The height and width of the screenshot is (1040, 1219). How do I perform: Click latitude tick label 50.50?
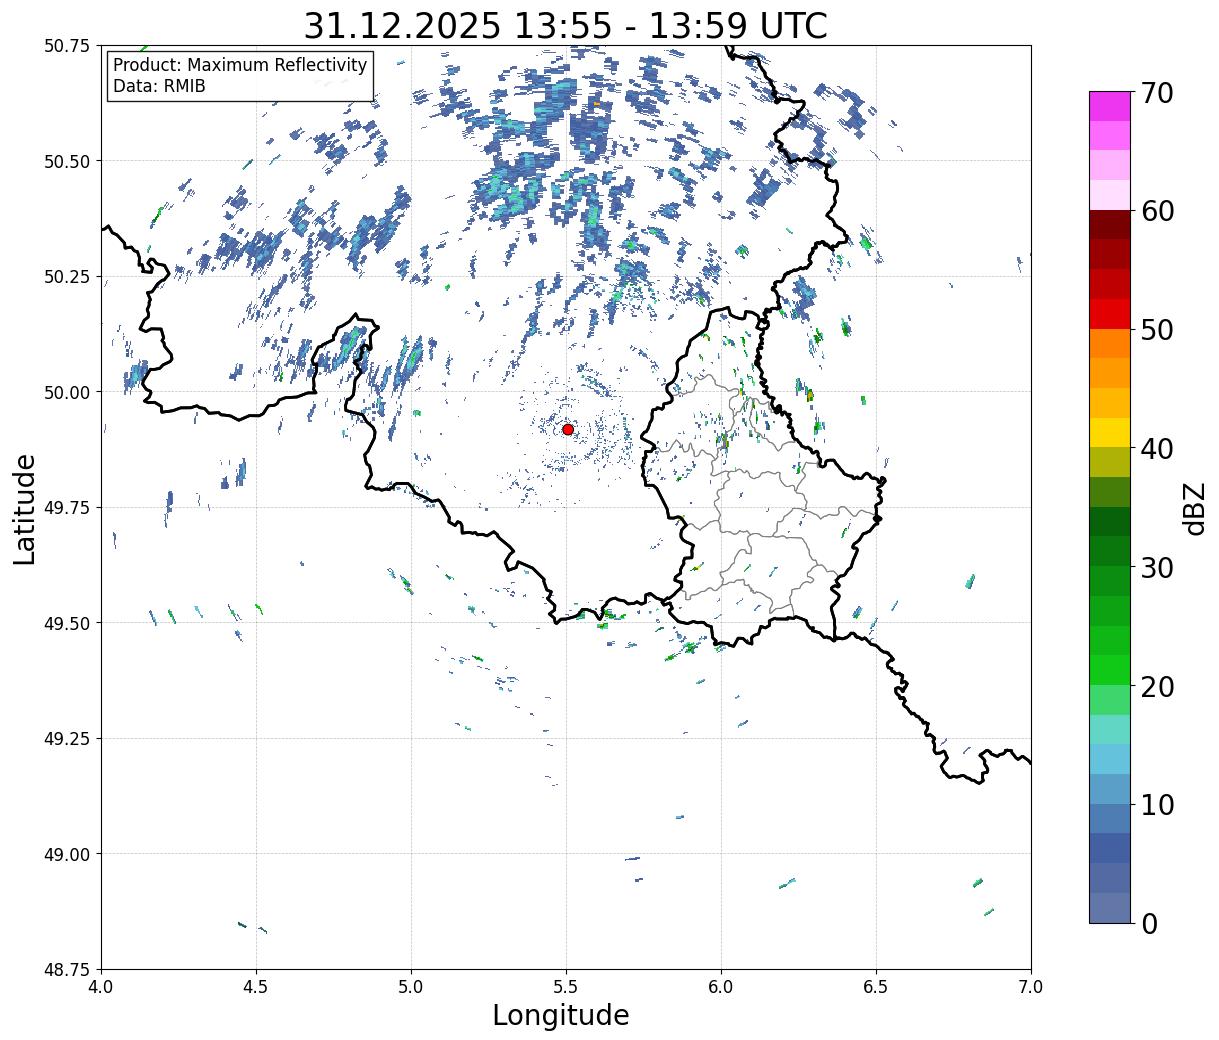point(67,161)
